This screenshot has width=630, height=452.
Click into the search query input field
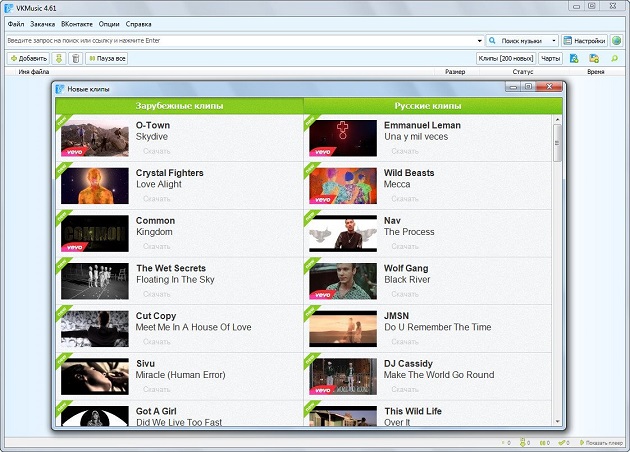click(x=241, y=41)
